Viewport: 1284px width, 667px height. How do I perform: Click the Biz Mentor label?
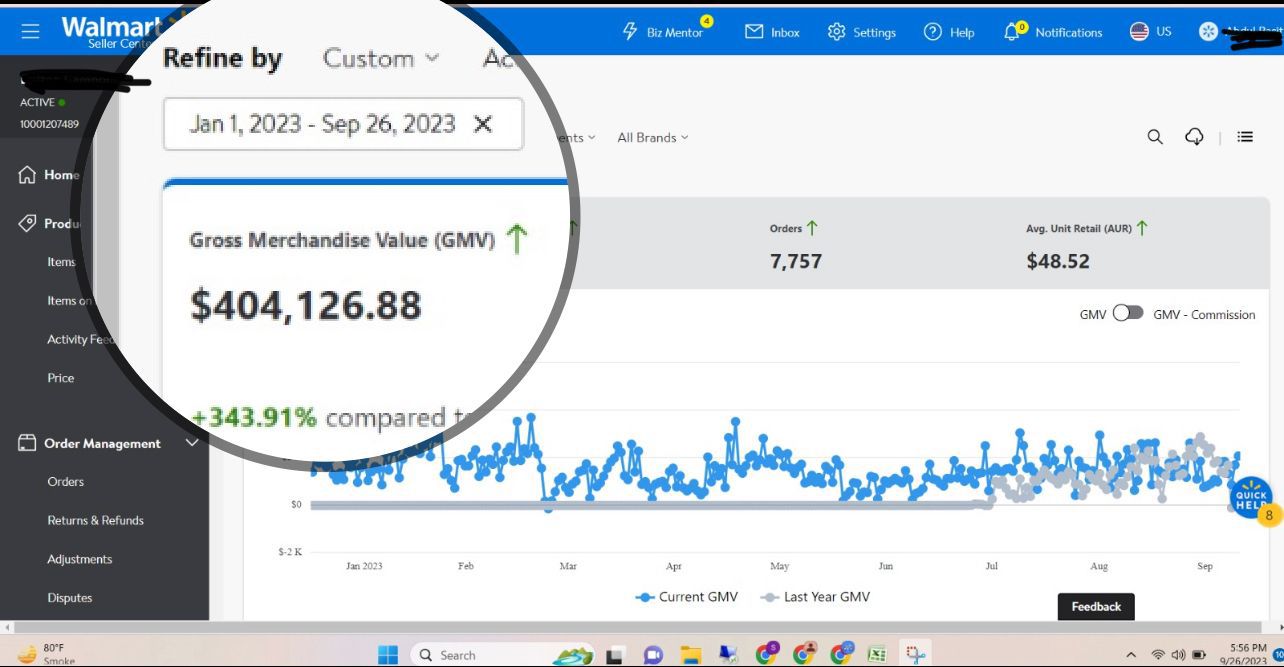click(674, 33)
